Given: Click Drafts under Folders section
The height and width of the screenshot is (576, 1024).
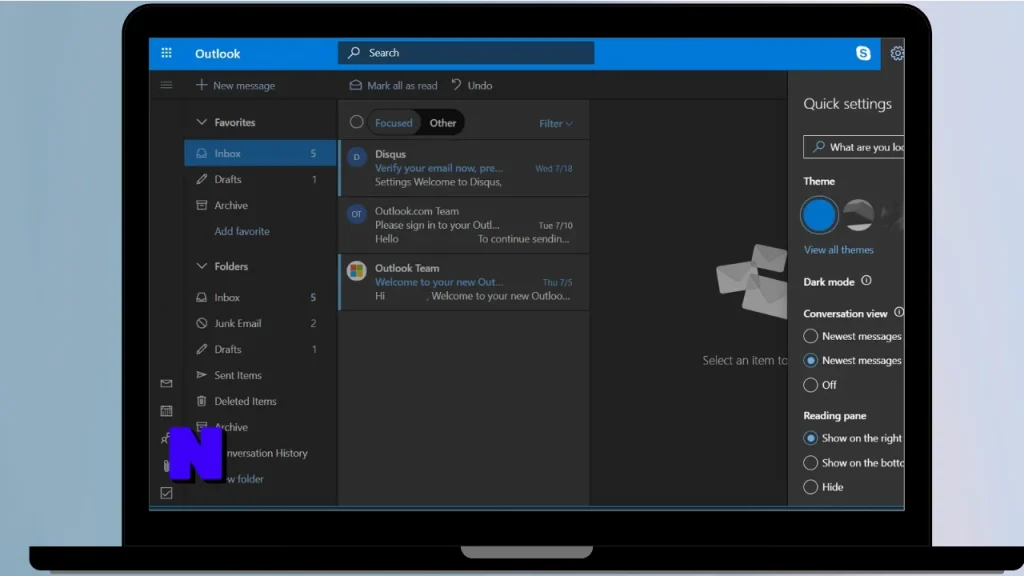Looking at the screenshot, I should 260,349.
